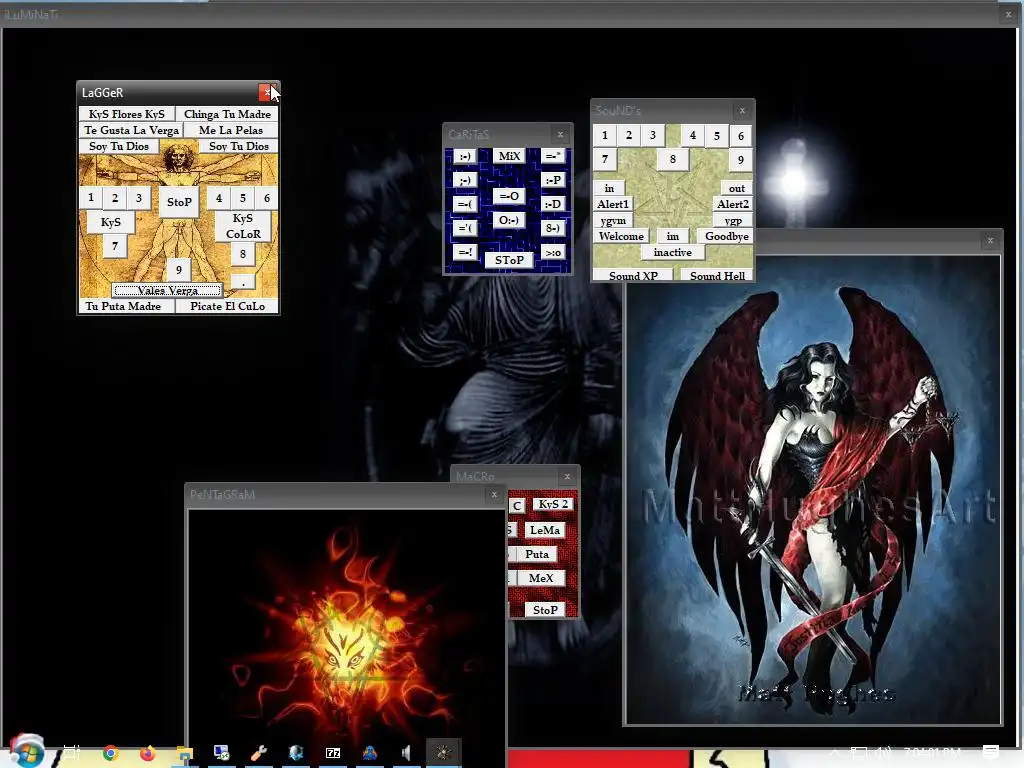Play sound 6 in SouND's window

click(741, 136)
